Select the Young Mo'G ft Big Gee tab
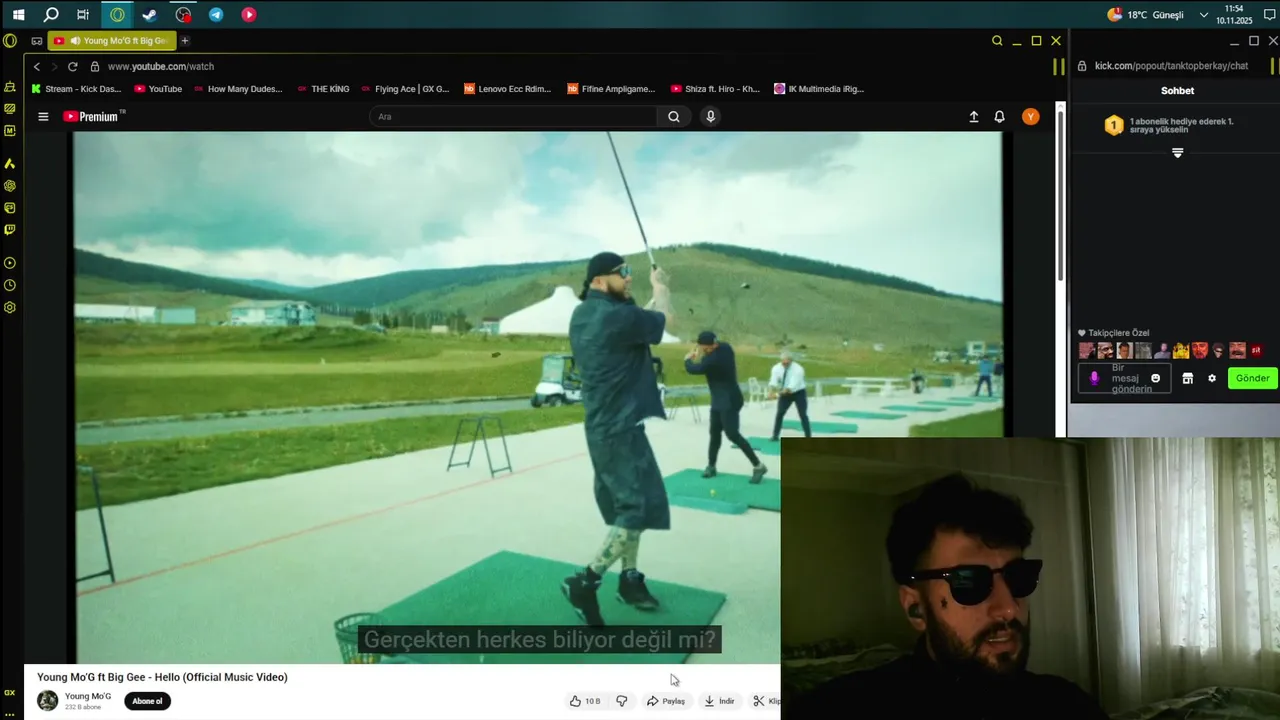 pos(112,41)
